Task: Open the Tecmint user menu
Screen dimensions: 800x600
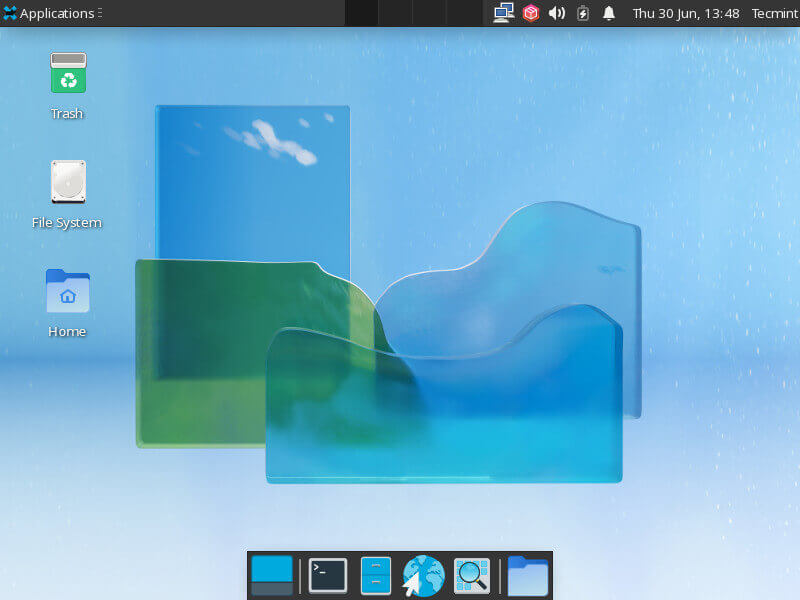Action: pos(774,13)
